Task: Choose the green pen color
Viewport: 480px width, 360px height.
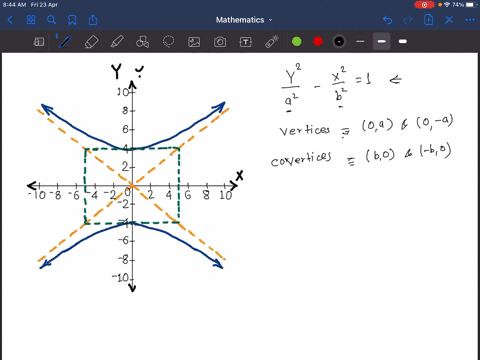Action: point(296,41)
